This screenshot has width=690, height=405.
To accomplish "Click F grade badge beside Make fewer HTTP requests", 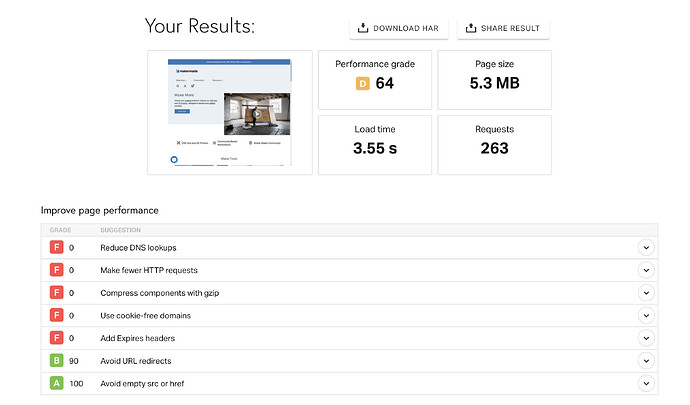I will pyautogui.click(x=57, y=270).
